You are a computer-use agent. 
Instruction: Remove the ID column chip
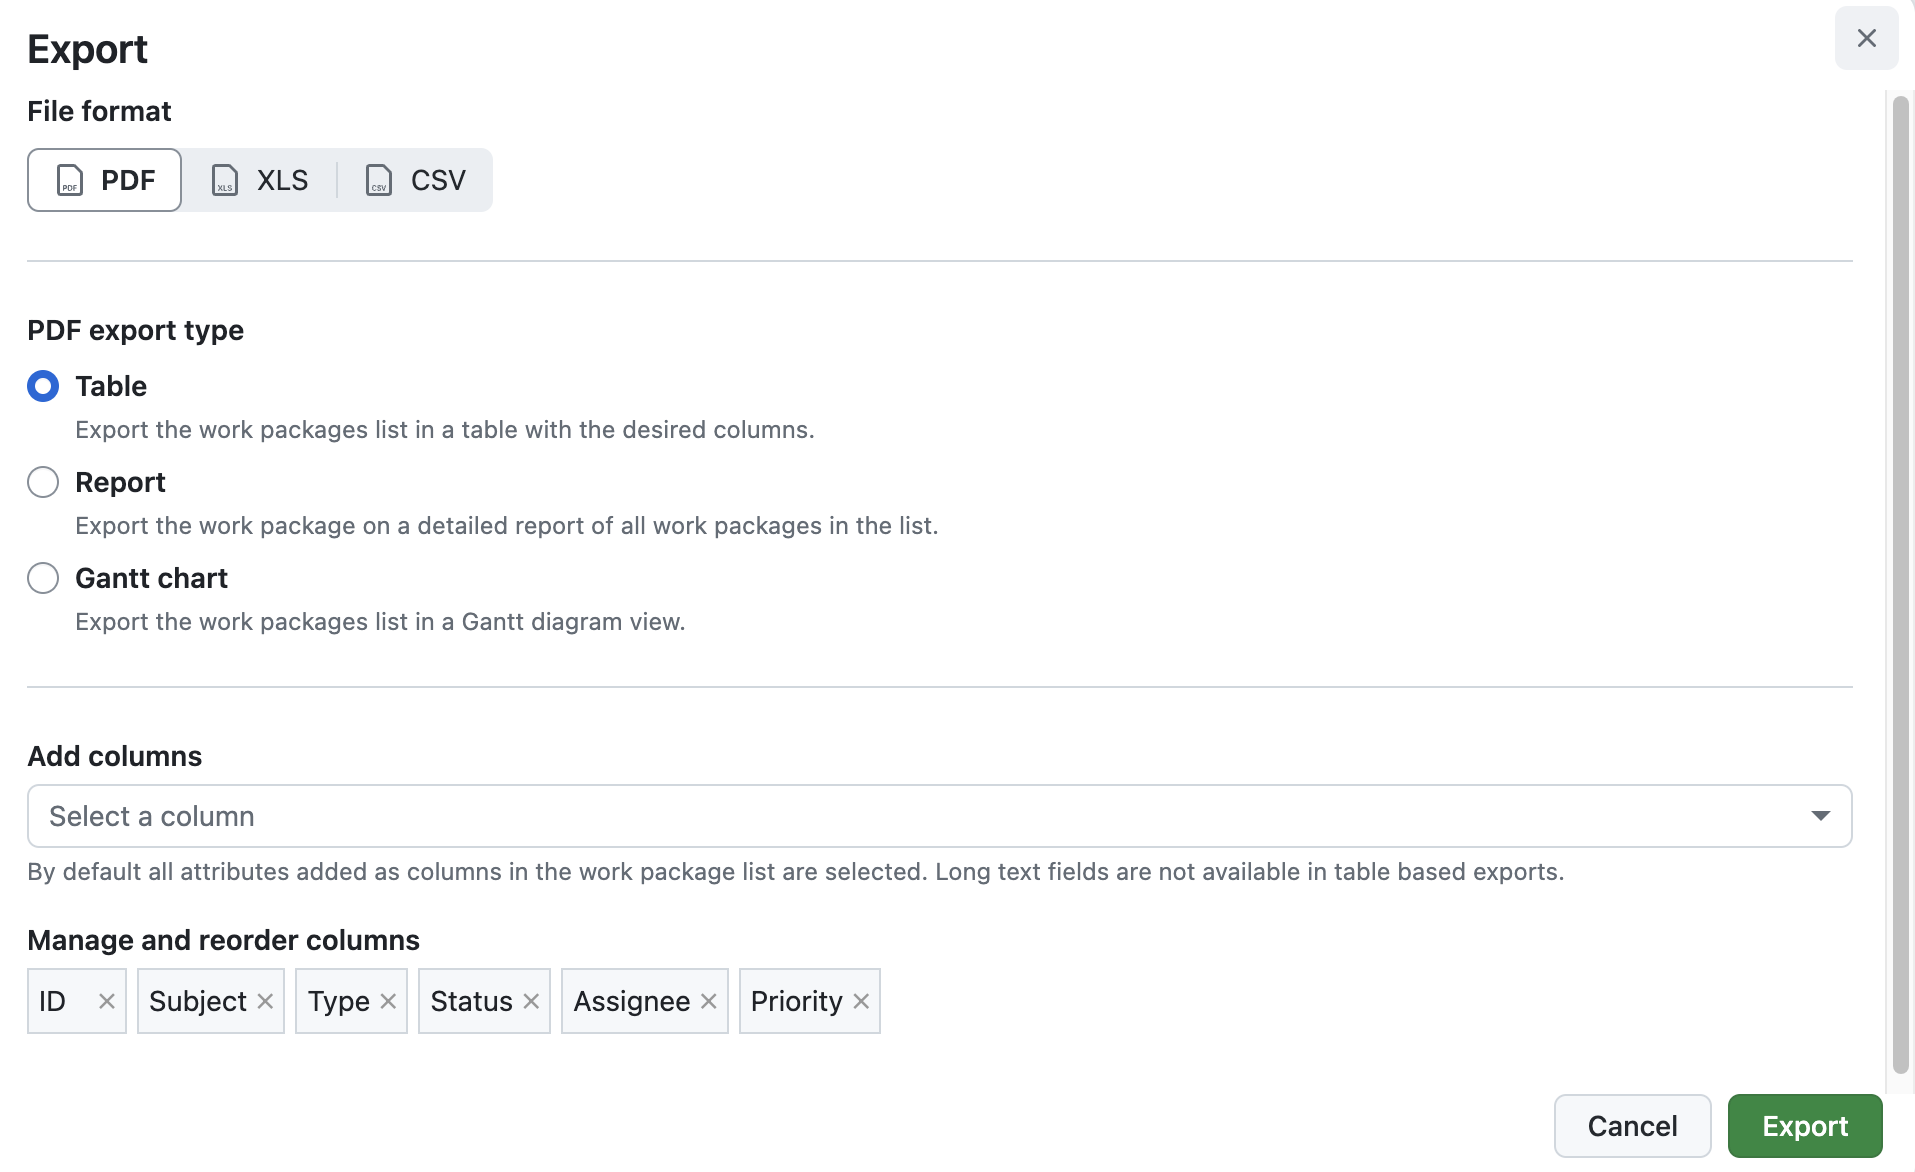pyautogui.click(x=106, y=1000)
